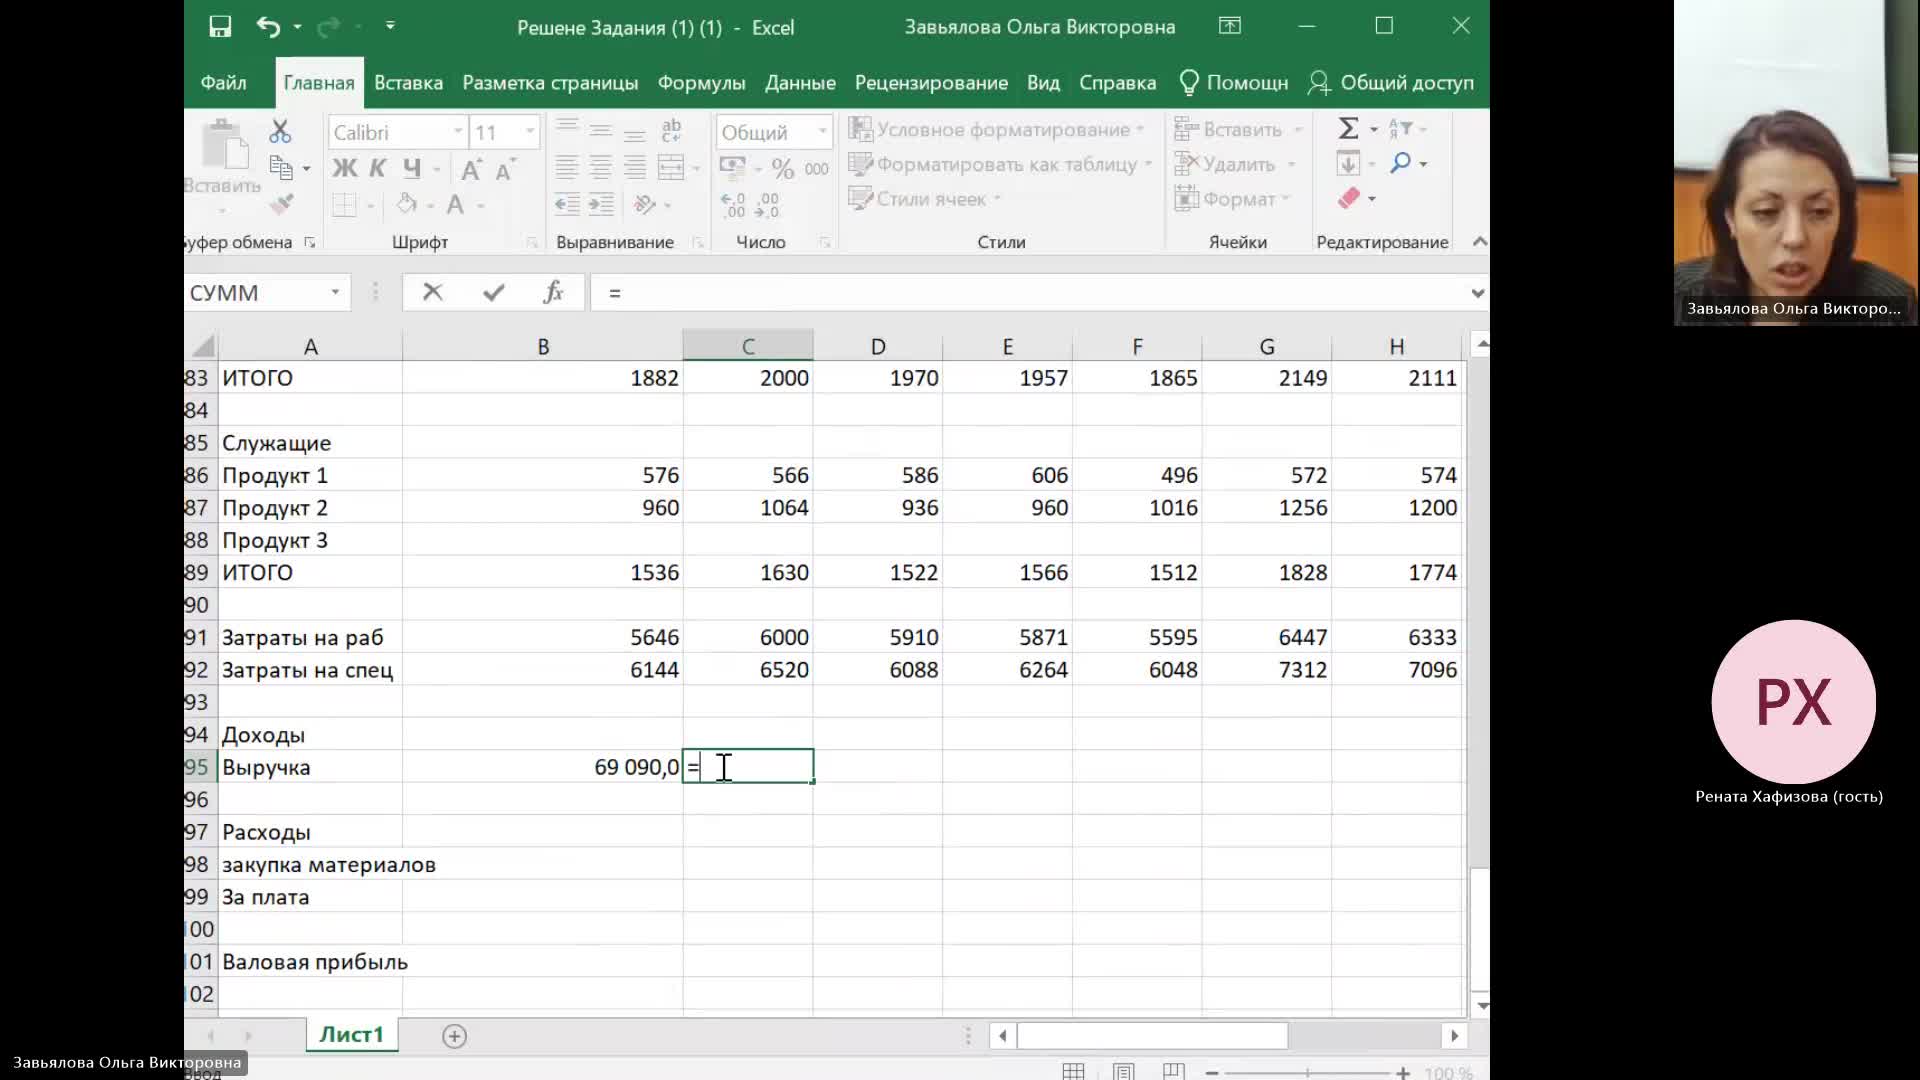Center text horizontally icon
Image resolution: width=1920 pixels, height=1080 pixels.
(x=600, y=167)
